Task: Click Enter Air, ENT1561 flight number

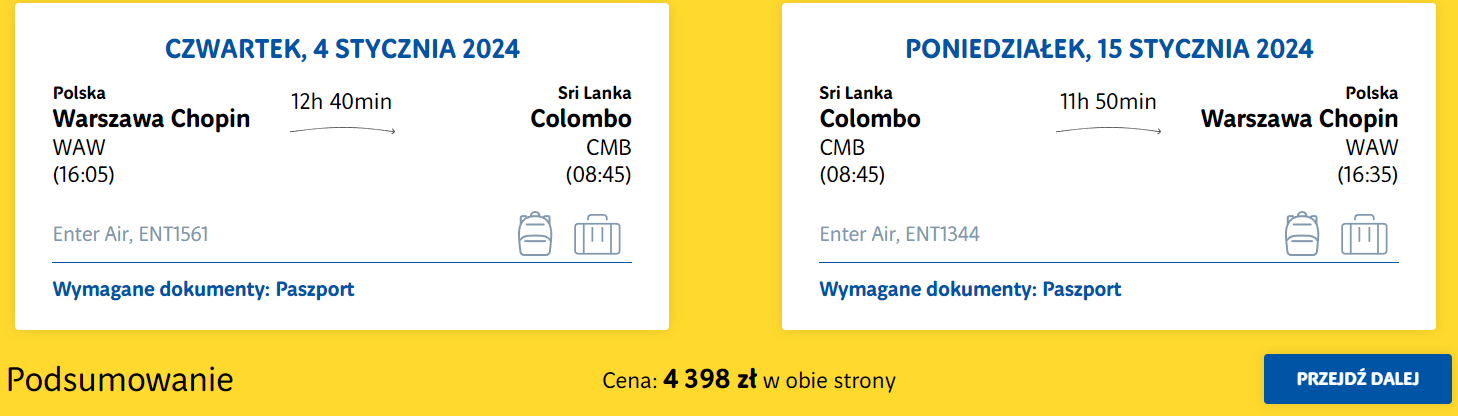Action: coord(130,235)
